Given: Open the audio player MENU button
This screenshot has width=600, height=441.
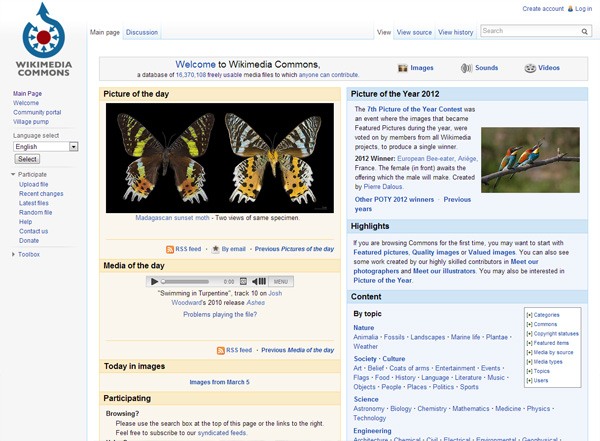Looking at the screenshot, I should point(280,281).
